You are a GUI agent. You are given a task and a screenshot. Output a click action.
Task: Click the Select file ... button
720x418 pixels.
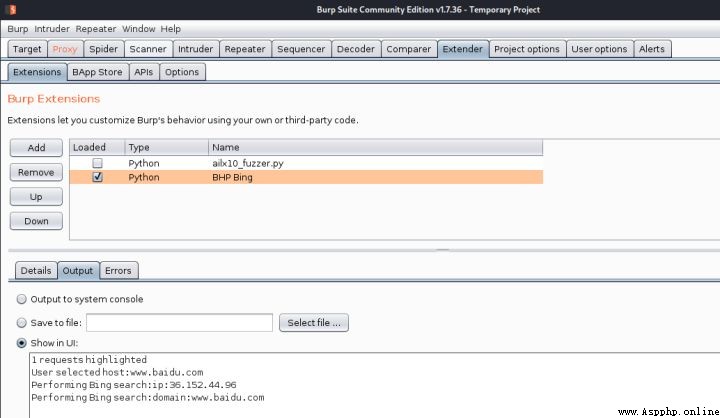pos(314,322)
